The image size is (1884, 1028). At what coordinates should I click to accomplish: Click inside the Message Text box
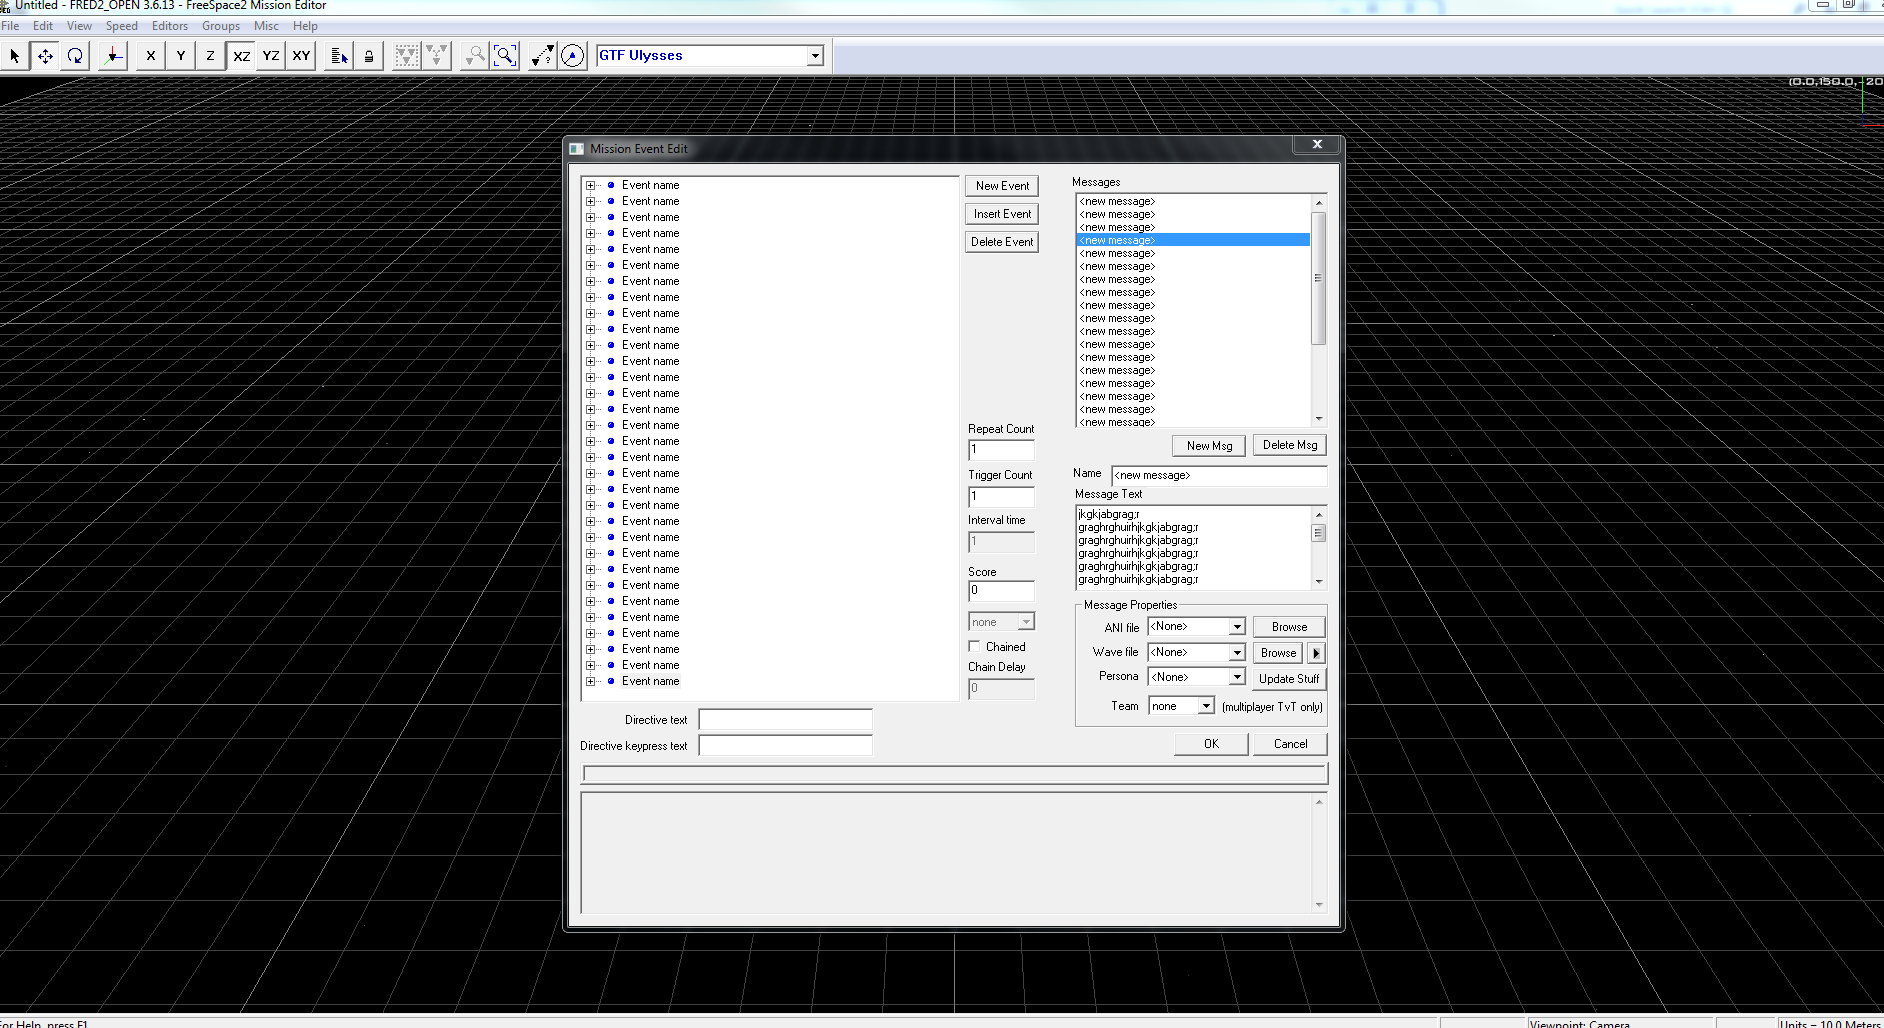tap(1193, 547)
